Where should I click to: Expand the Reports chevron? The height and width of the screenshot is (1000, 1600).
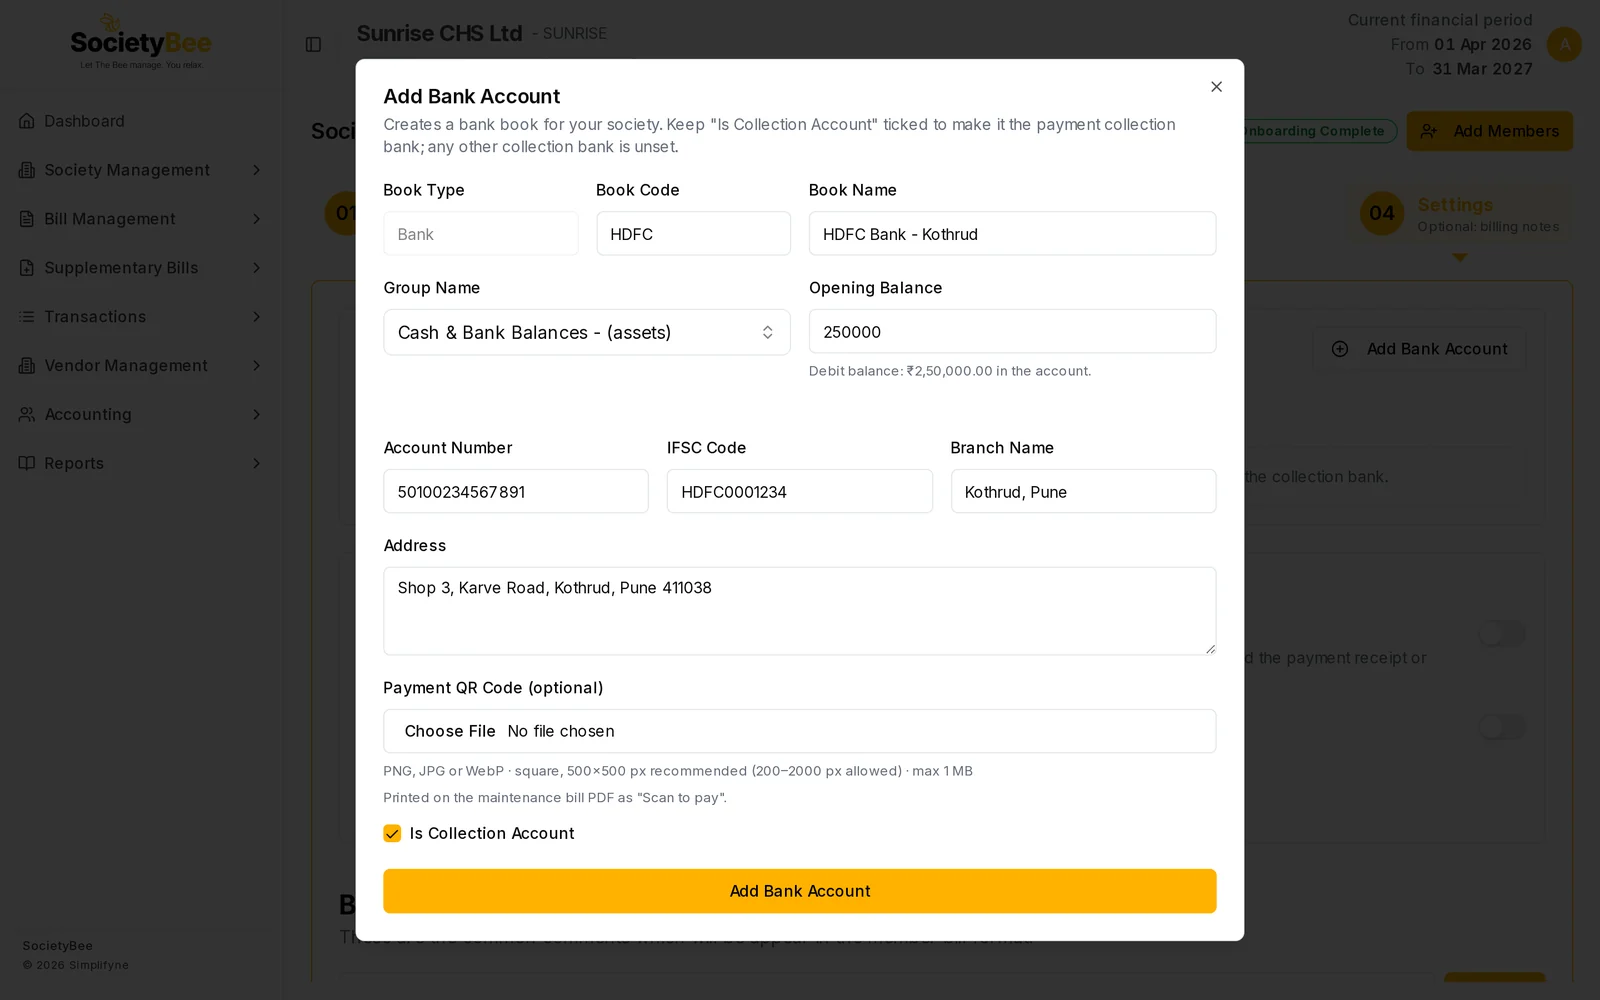click(x=256, y=463)
